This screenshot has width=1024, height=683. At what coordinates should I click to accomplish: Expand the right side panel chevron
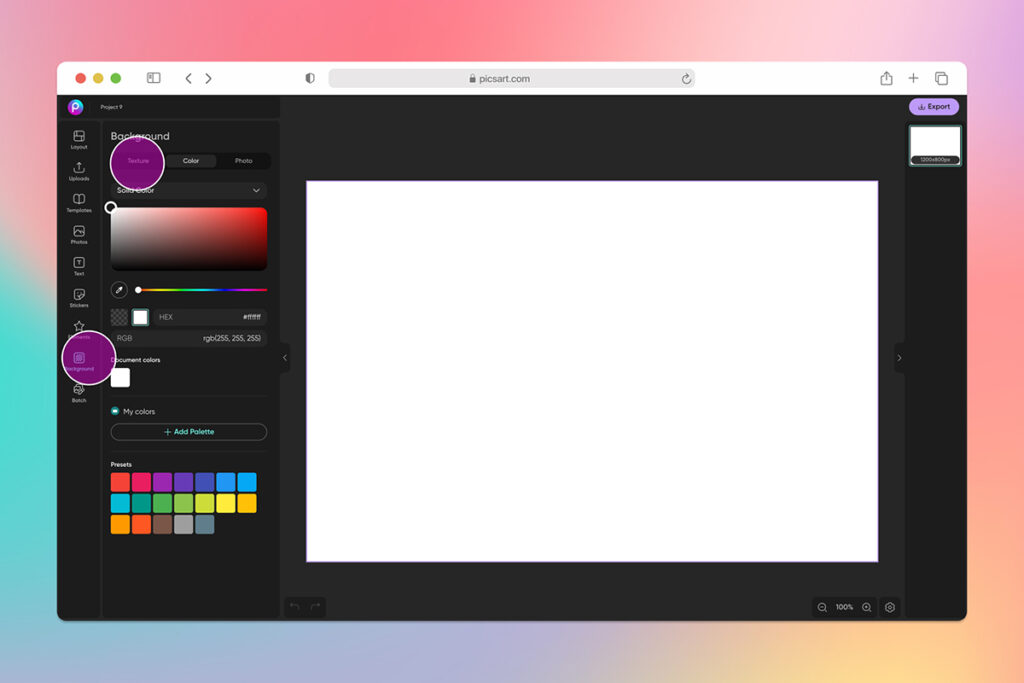click(x=899, y=358)
